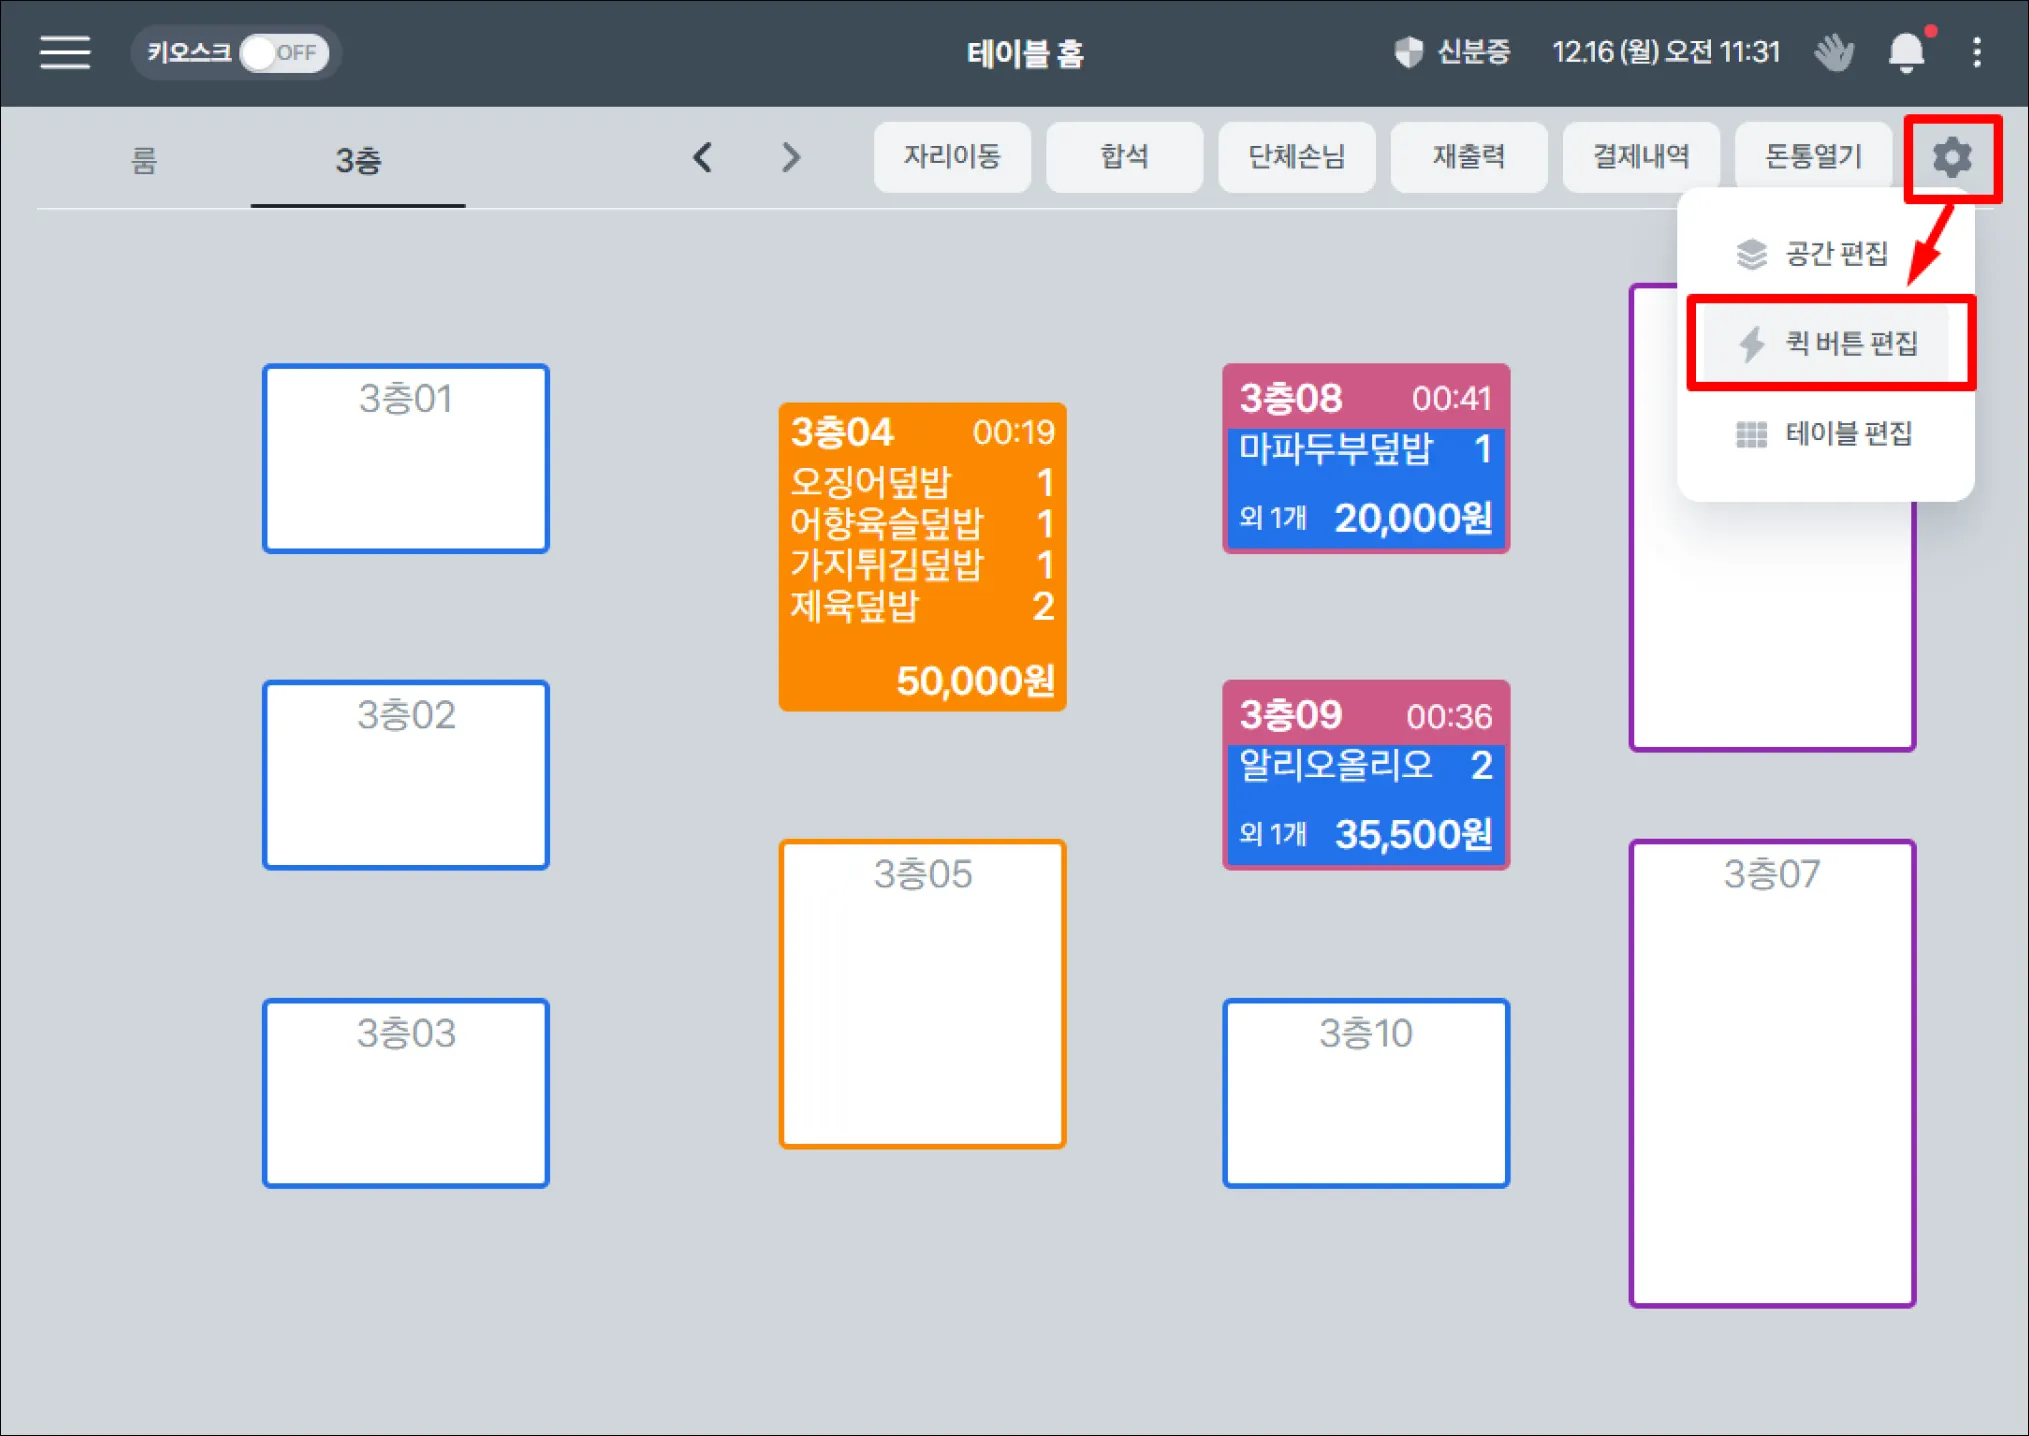Open 결제내역 payment history
2029x1436 pixels.
1640,157
